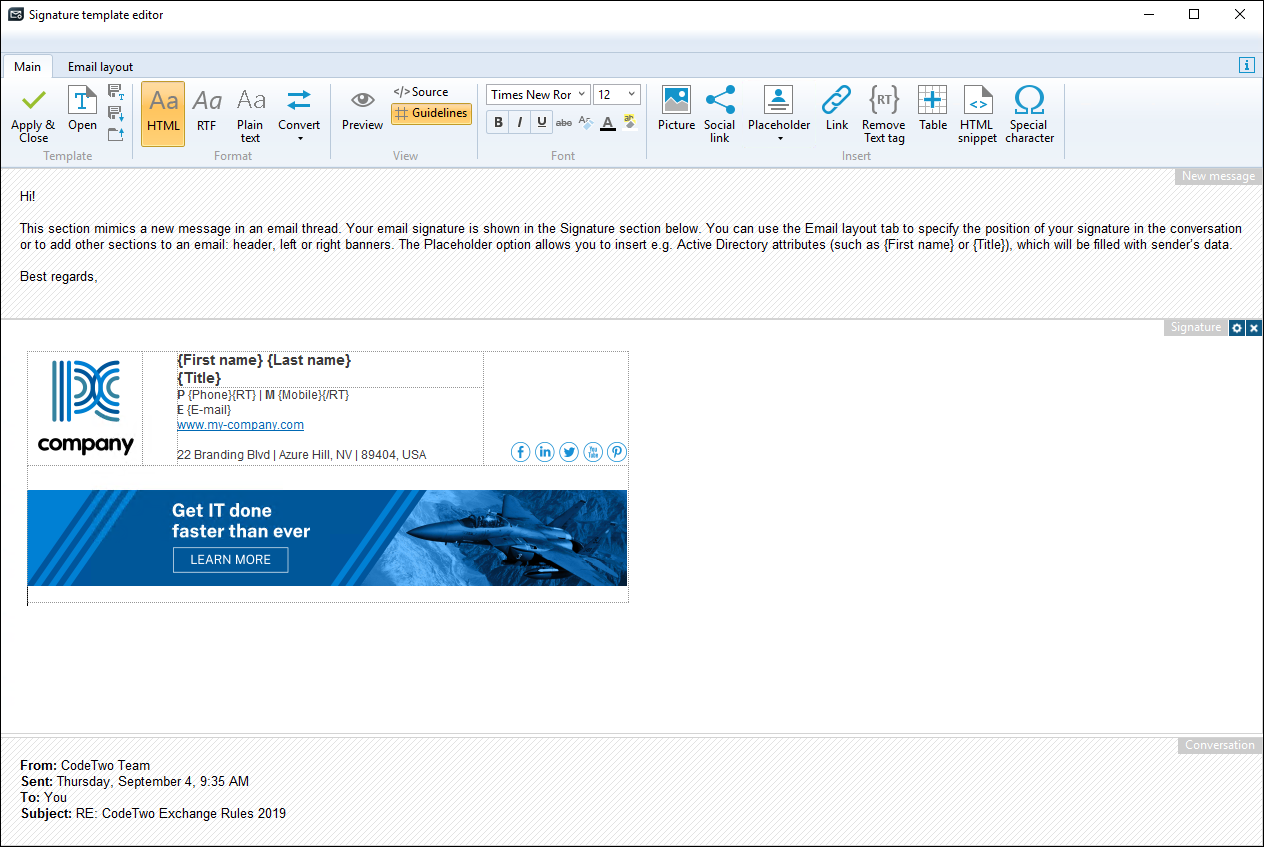Image resolution: width=1264 pixels, height=847 pixels.
Task: Click the address line 22 Branding Blvd
Action: pos(301,455)
